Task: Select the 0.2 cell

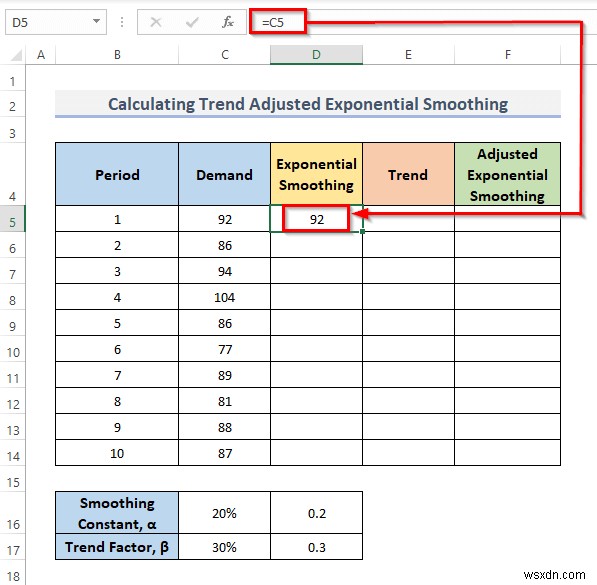Action: [316, 513]
